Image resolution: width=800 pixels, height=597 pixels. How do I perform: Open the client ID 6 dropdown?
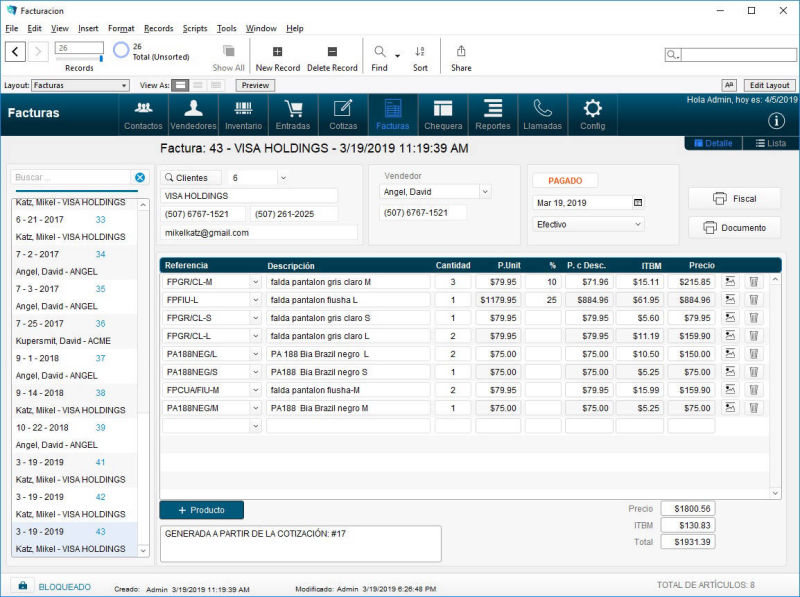(283, 178)
